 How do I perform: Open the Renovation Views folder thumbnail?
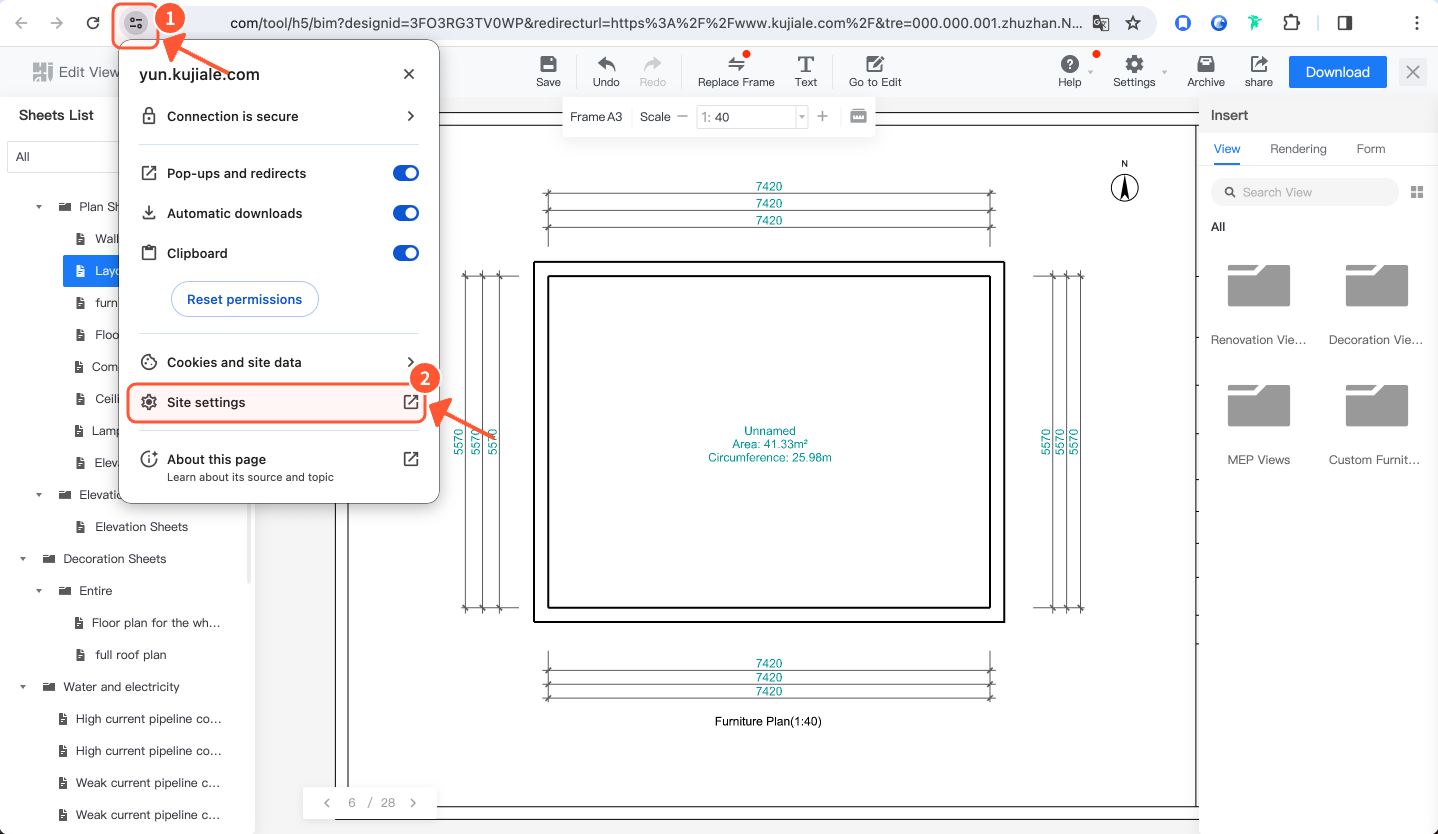point(1258,286)
